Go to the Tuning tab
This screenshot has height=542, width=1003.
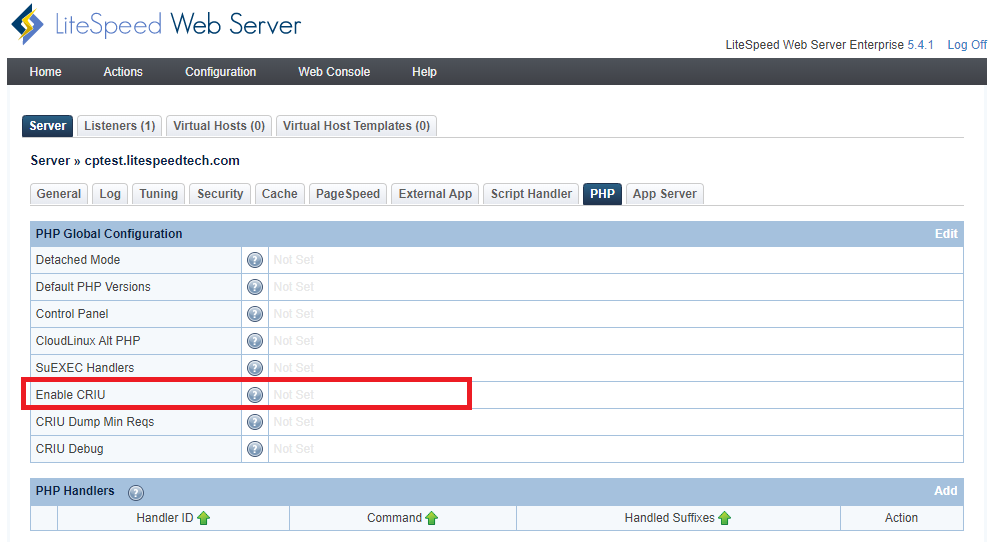pos(159,194)
